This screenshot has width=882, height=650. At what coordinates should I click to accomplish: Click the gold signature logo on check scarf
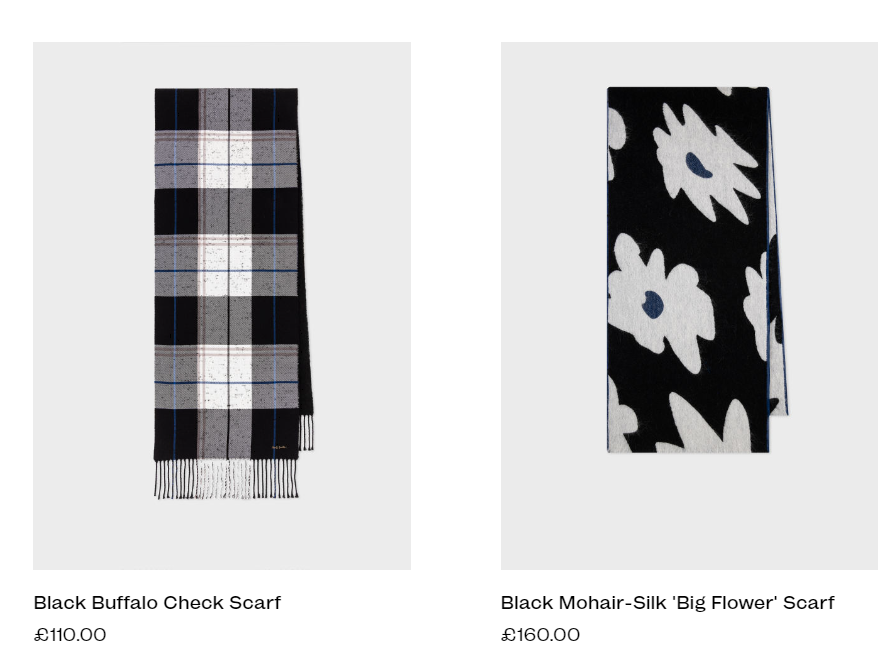point(278,448)
